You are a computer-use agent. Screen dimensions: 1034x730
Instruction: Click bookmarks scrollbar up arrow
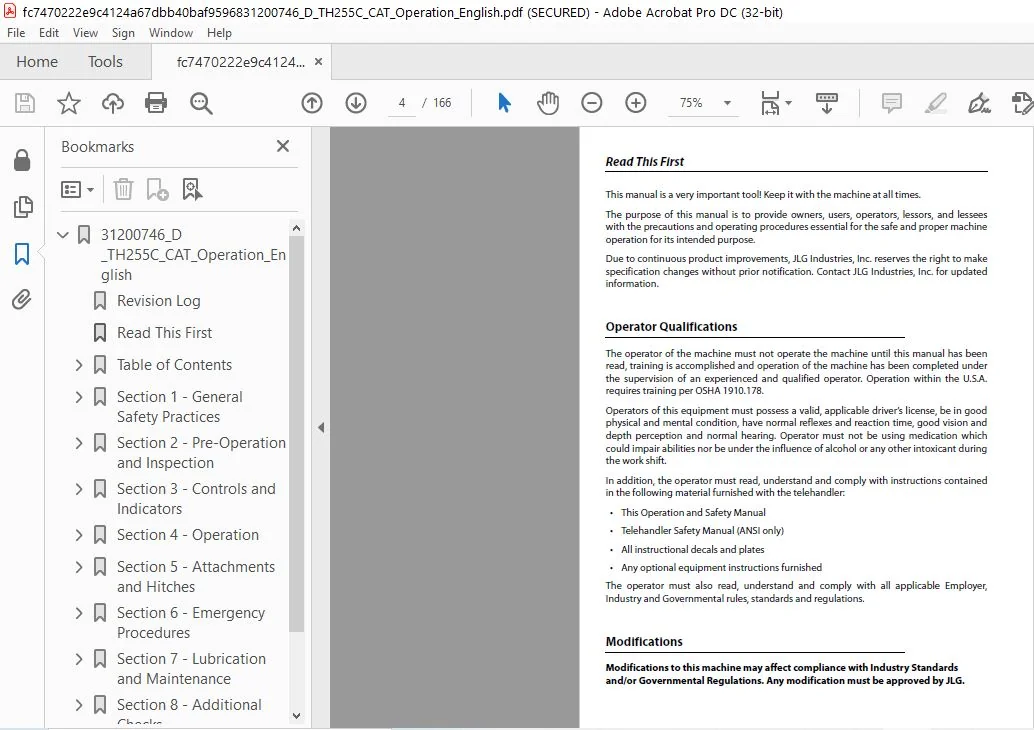(x=296, y=228)
